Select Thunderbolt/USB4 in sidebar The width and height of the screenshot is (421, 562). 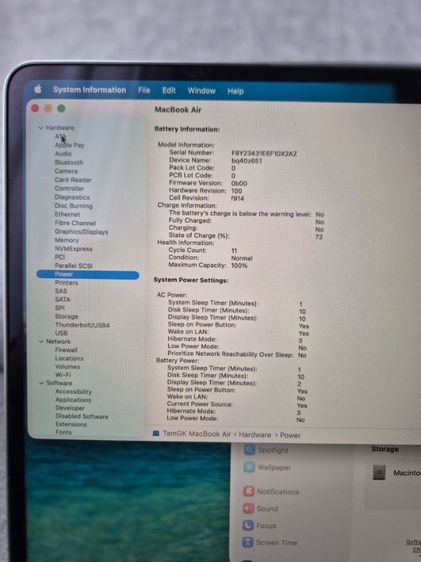click(82, 325)
